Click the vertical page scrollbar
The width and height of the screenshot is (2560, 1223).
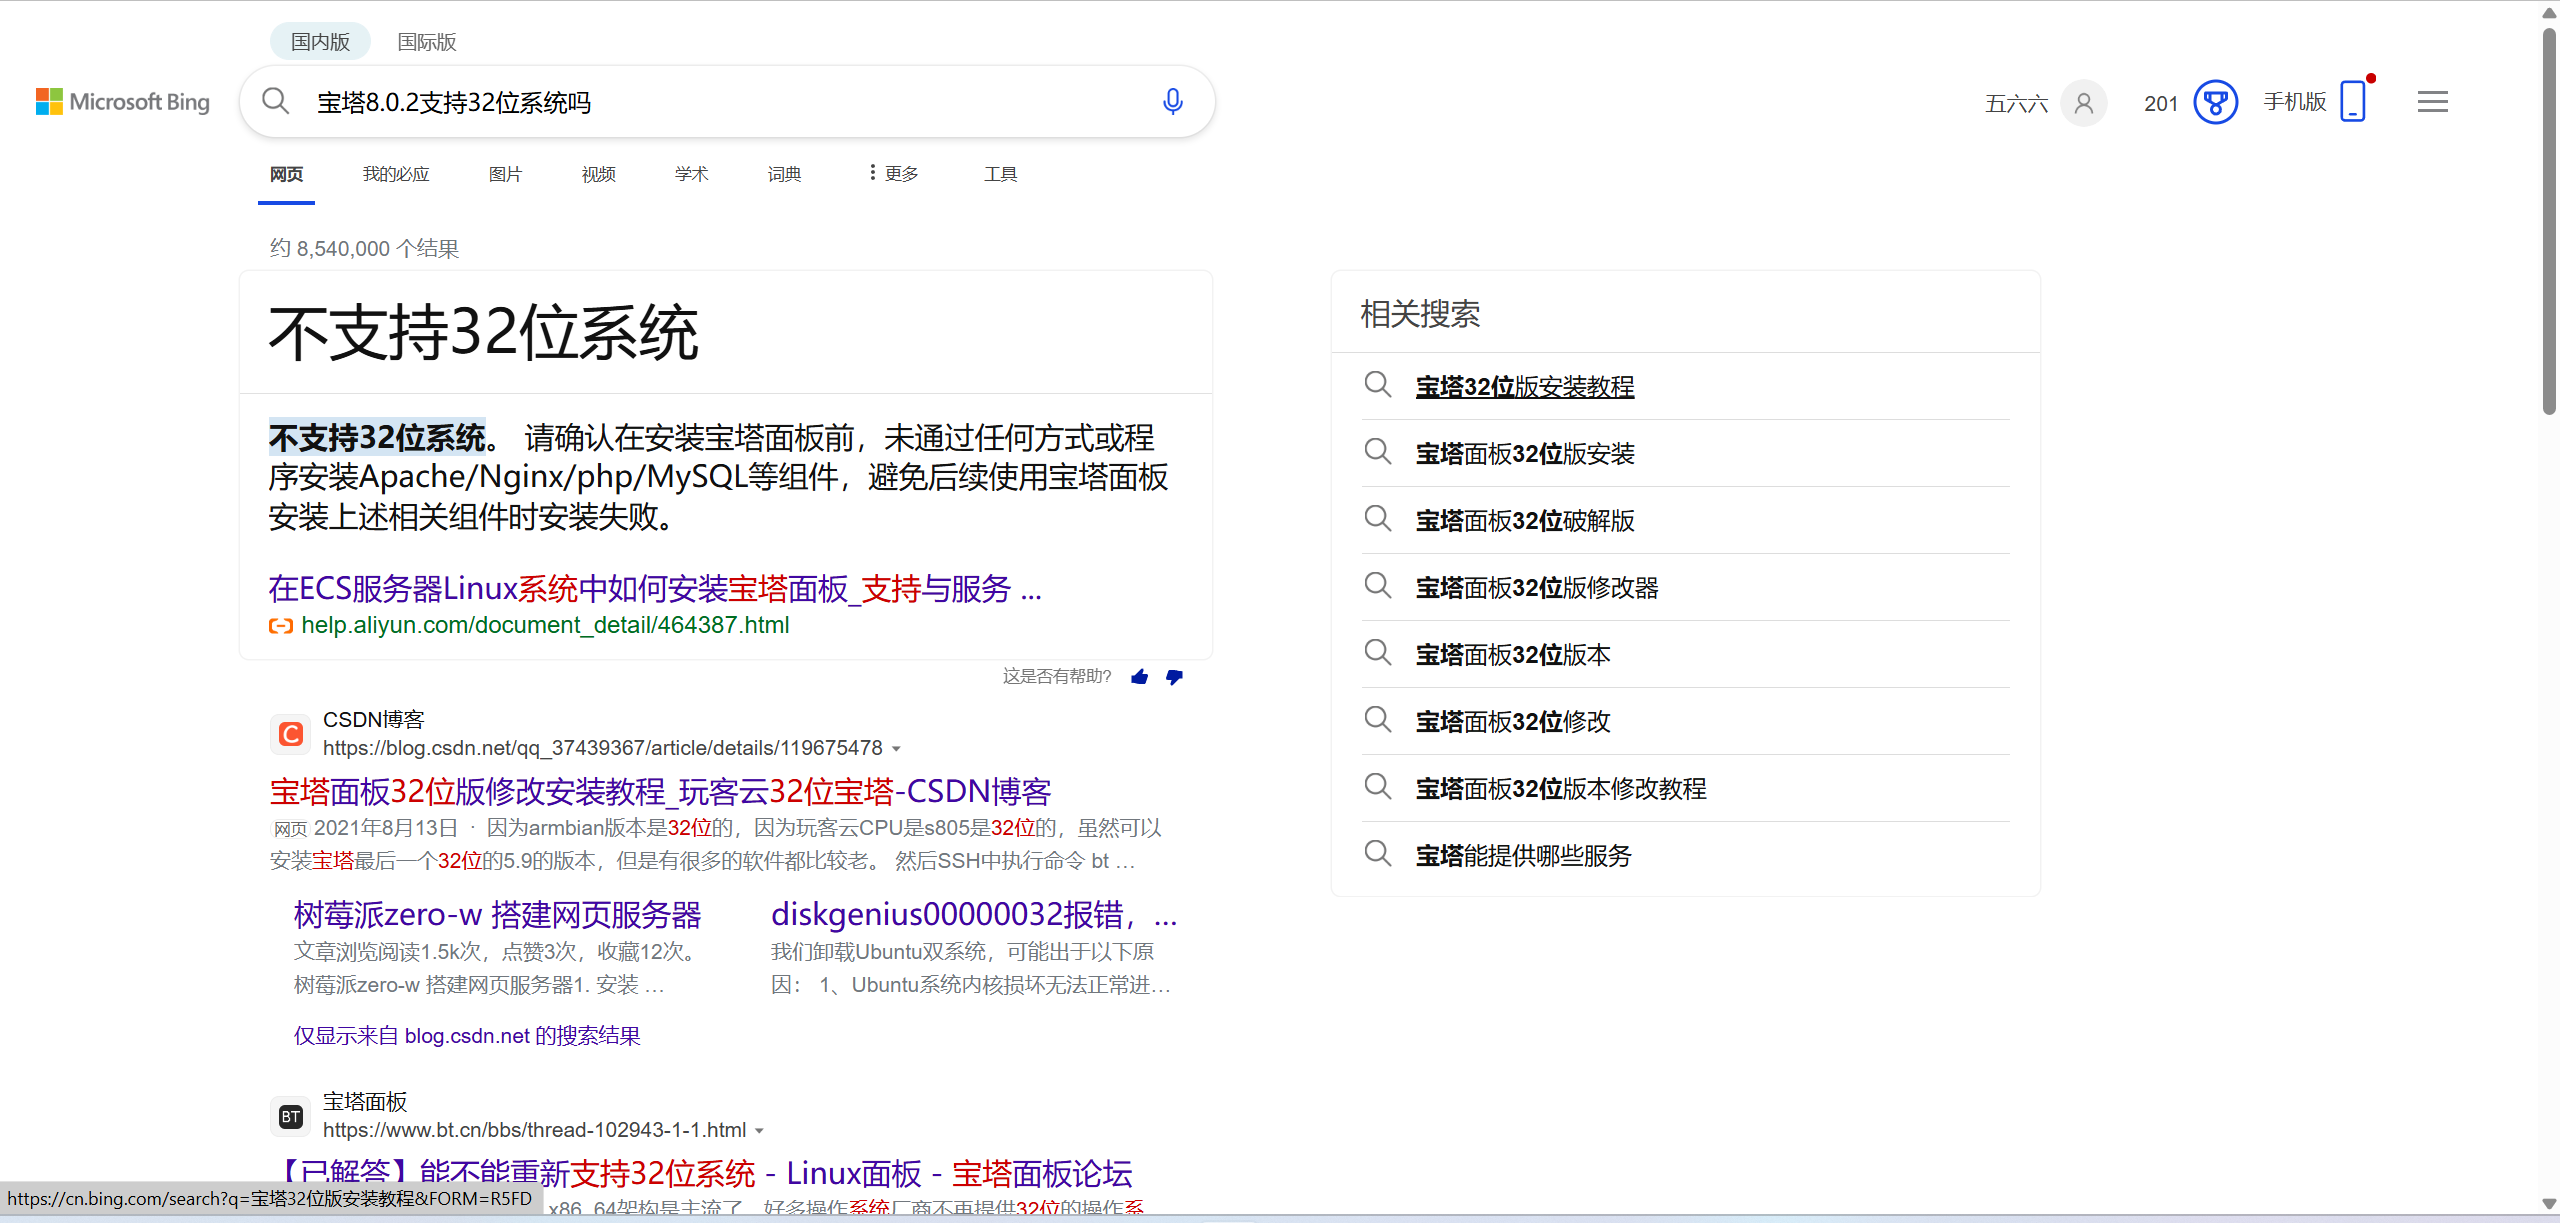pos(2549,220)
